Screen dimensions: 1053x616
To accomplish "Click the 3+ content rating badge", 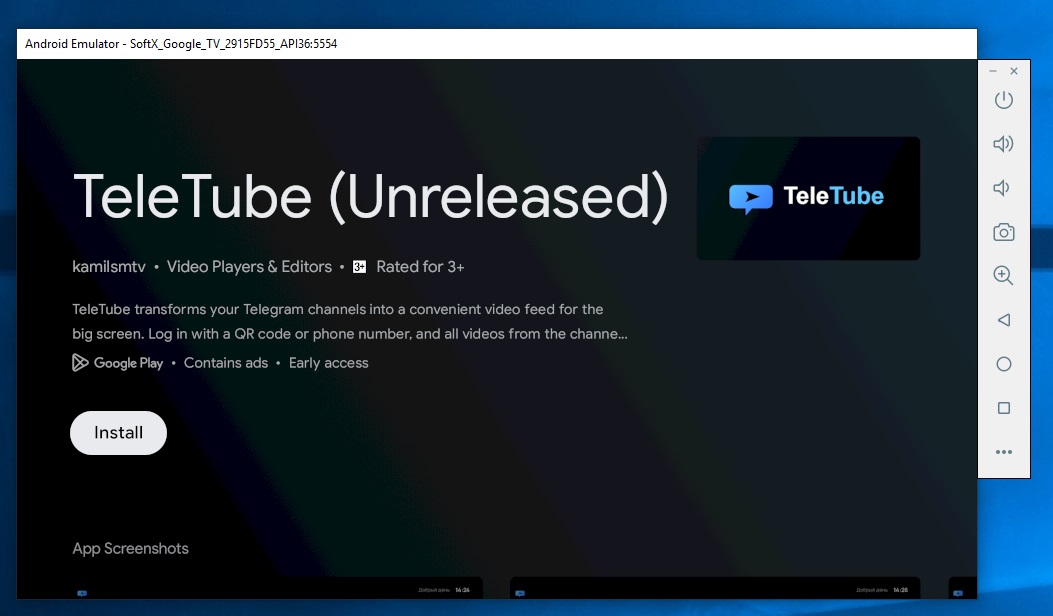I will 359,267.
